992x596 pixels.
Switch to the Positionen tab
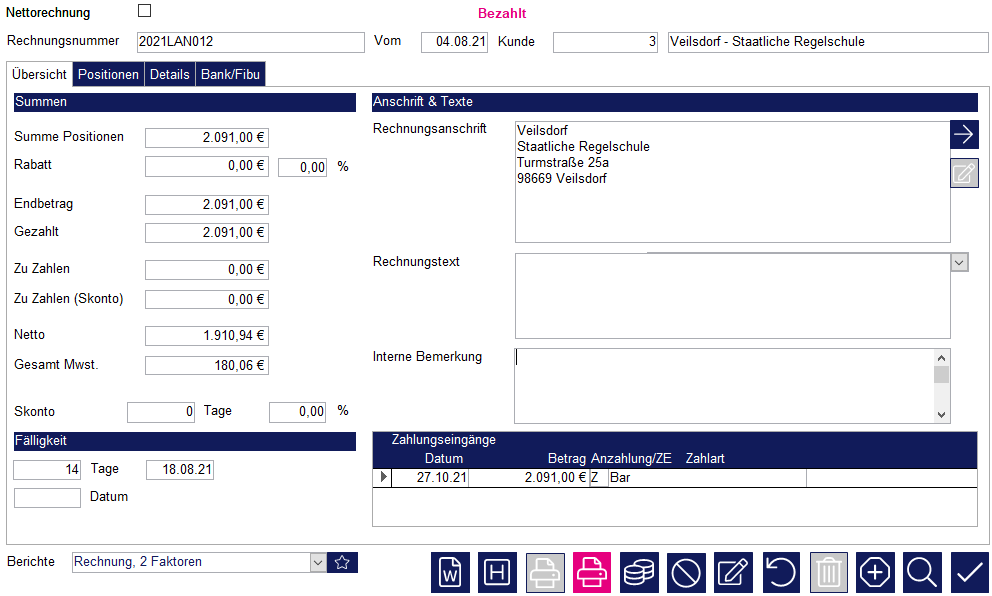coord(108,75)
